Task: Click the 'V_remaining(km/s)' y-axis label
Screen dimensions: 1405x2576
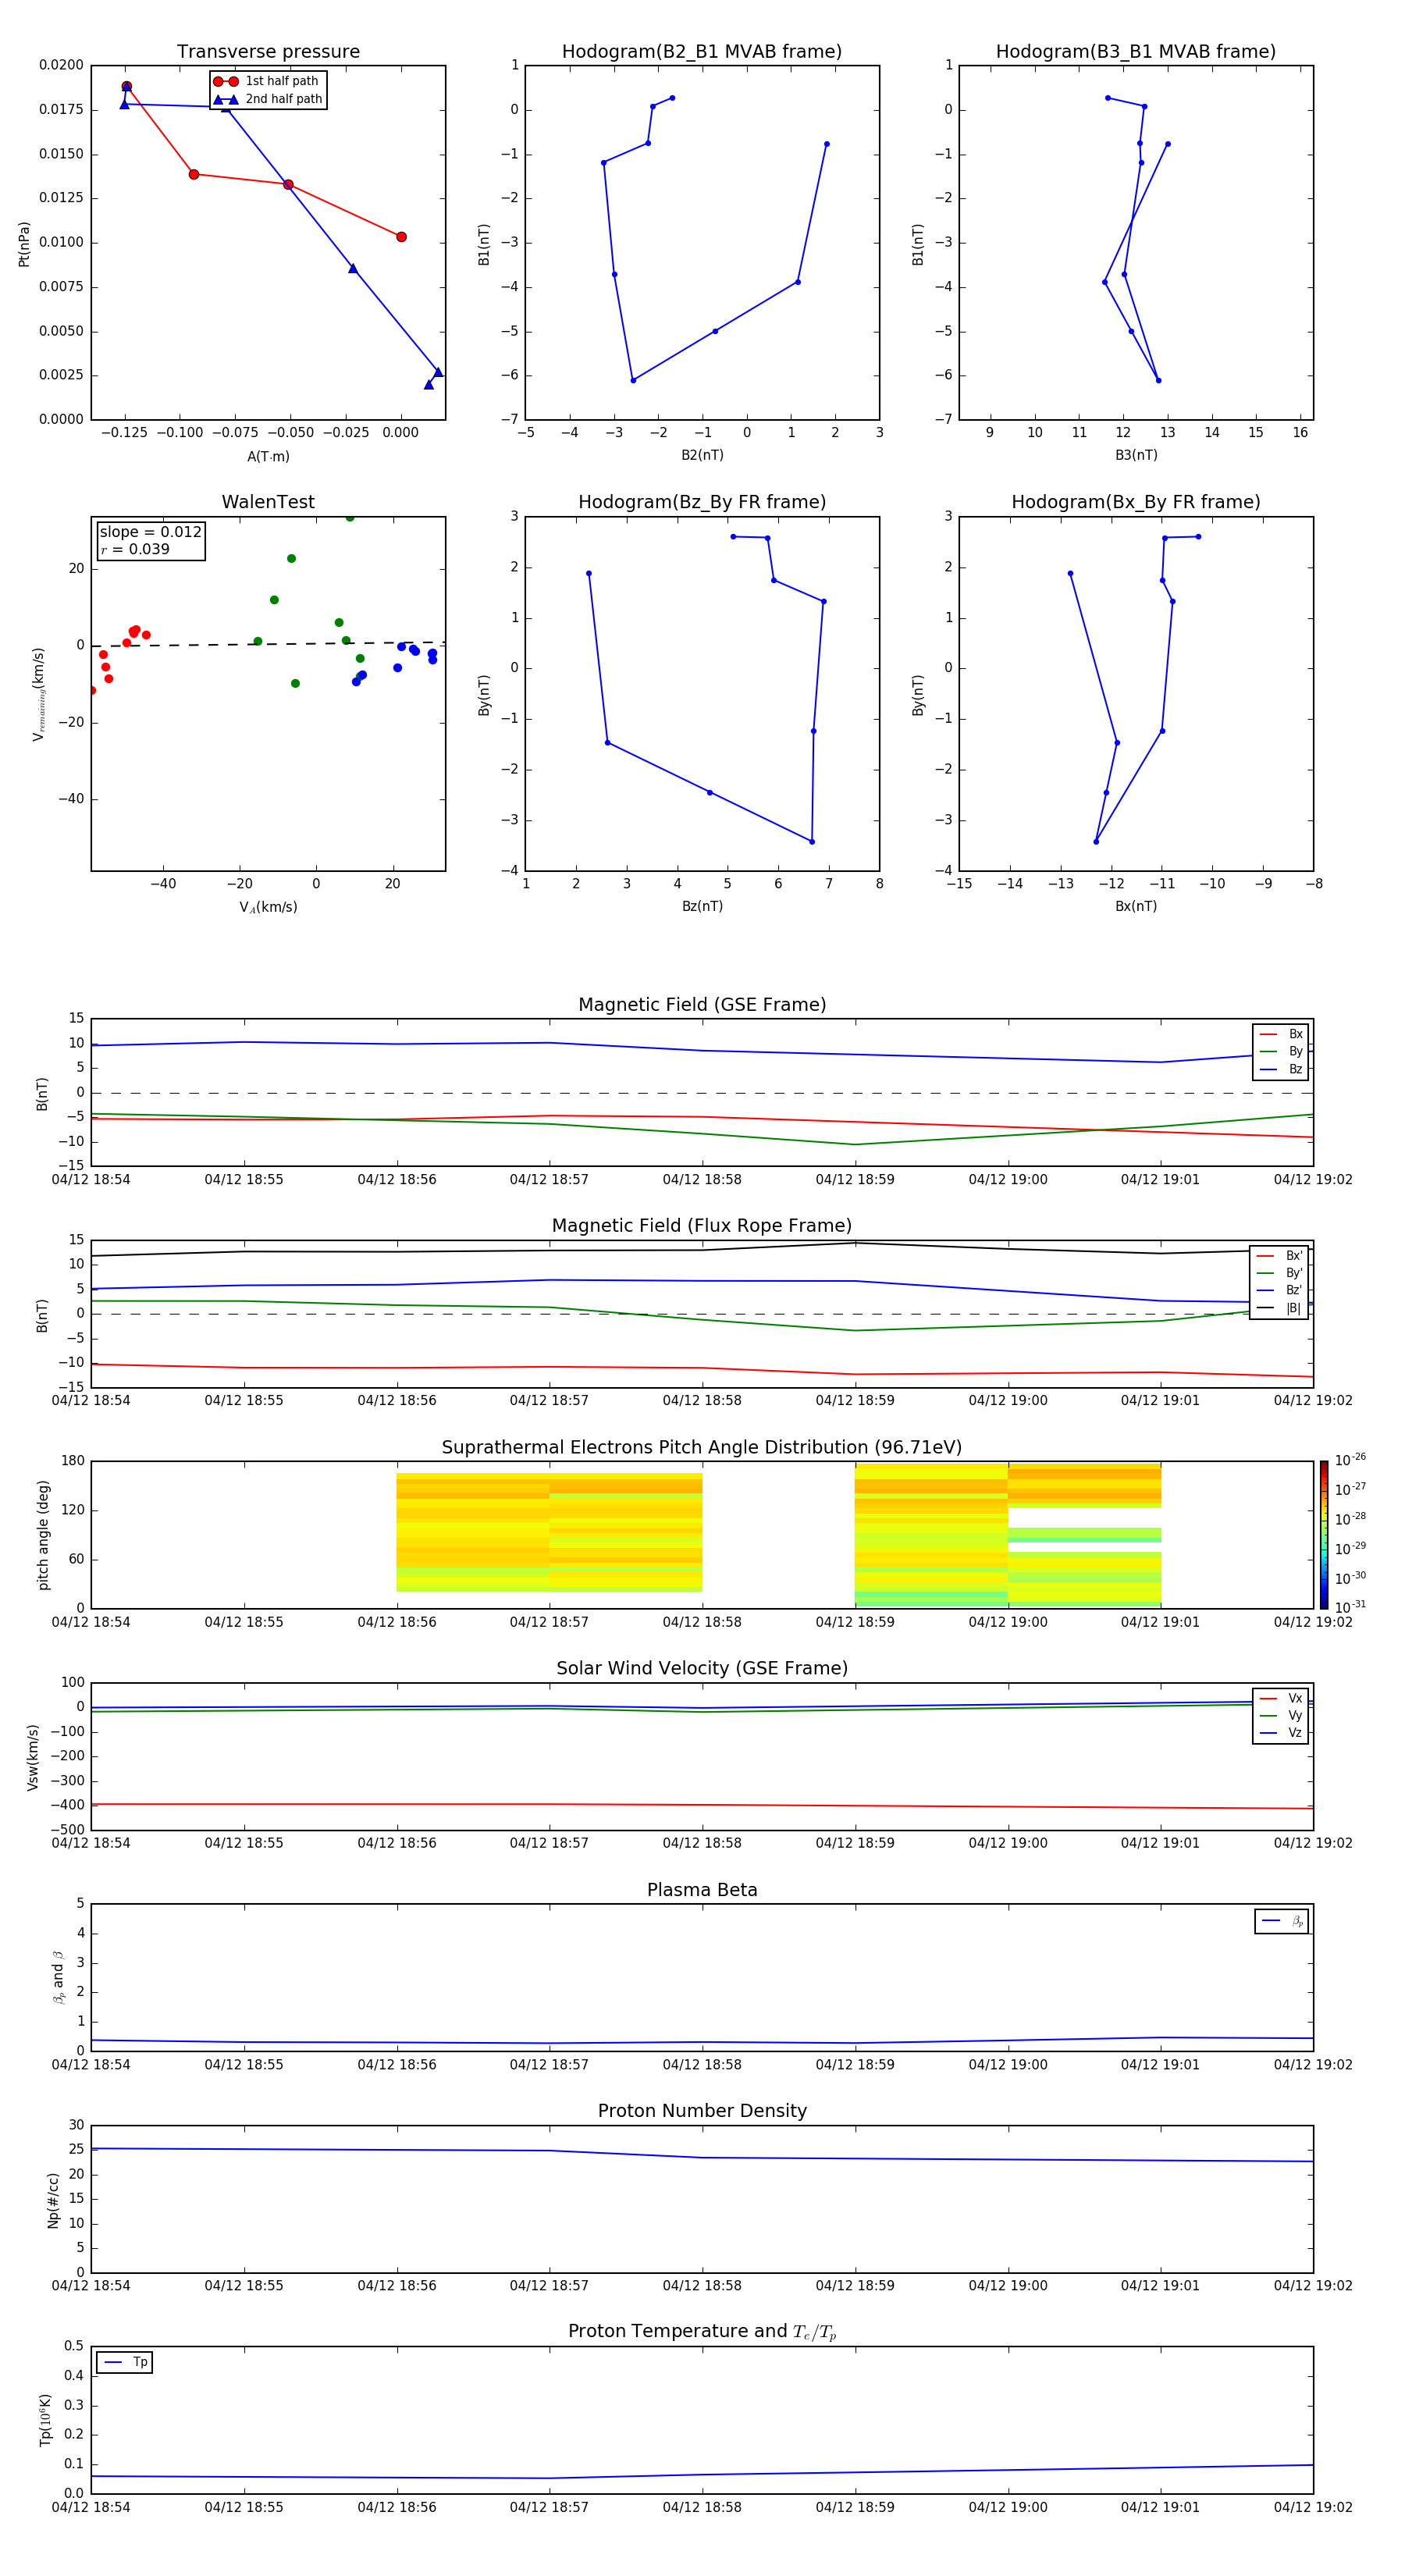Action: click(x=39, y=694)
